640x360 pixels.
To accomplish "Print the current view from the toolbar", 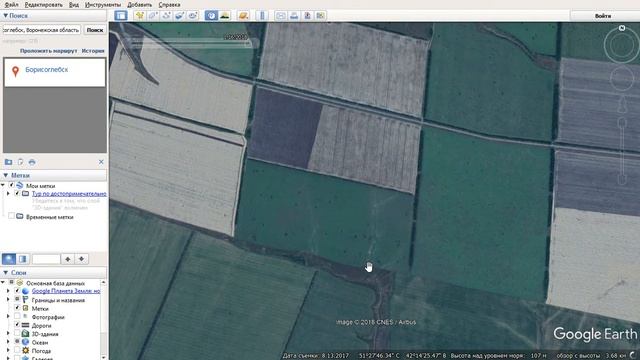I will pyautogui.click(x=294, y=16).
